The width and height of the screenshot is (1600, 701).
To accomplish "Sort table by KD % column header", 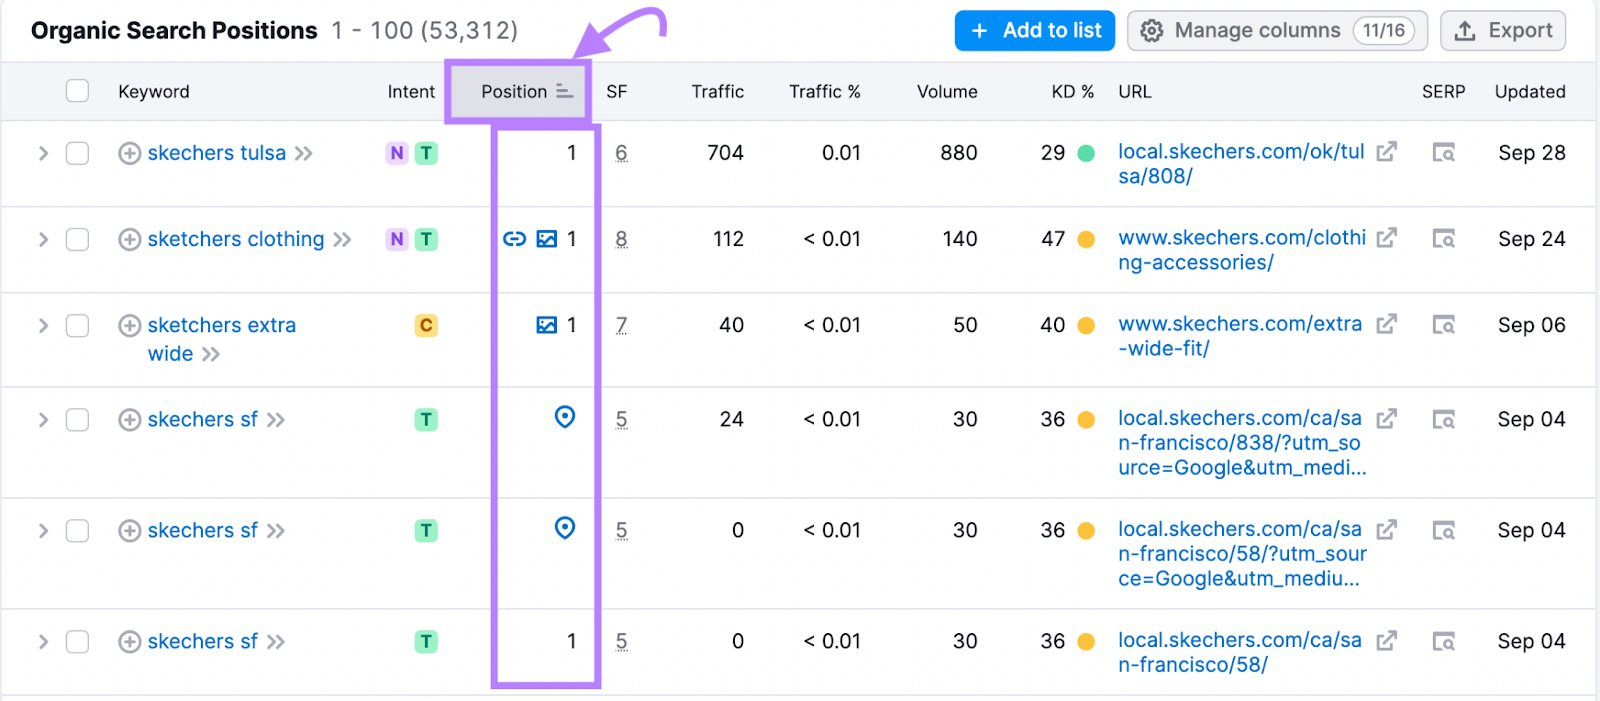I will [x=1072, y=91].
